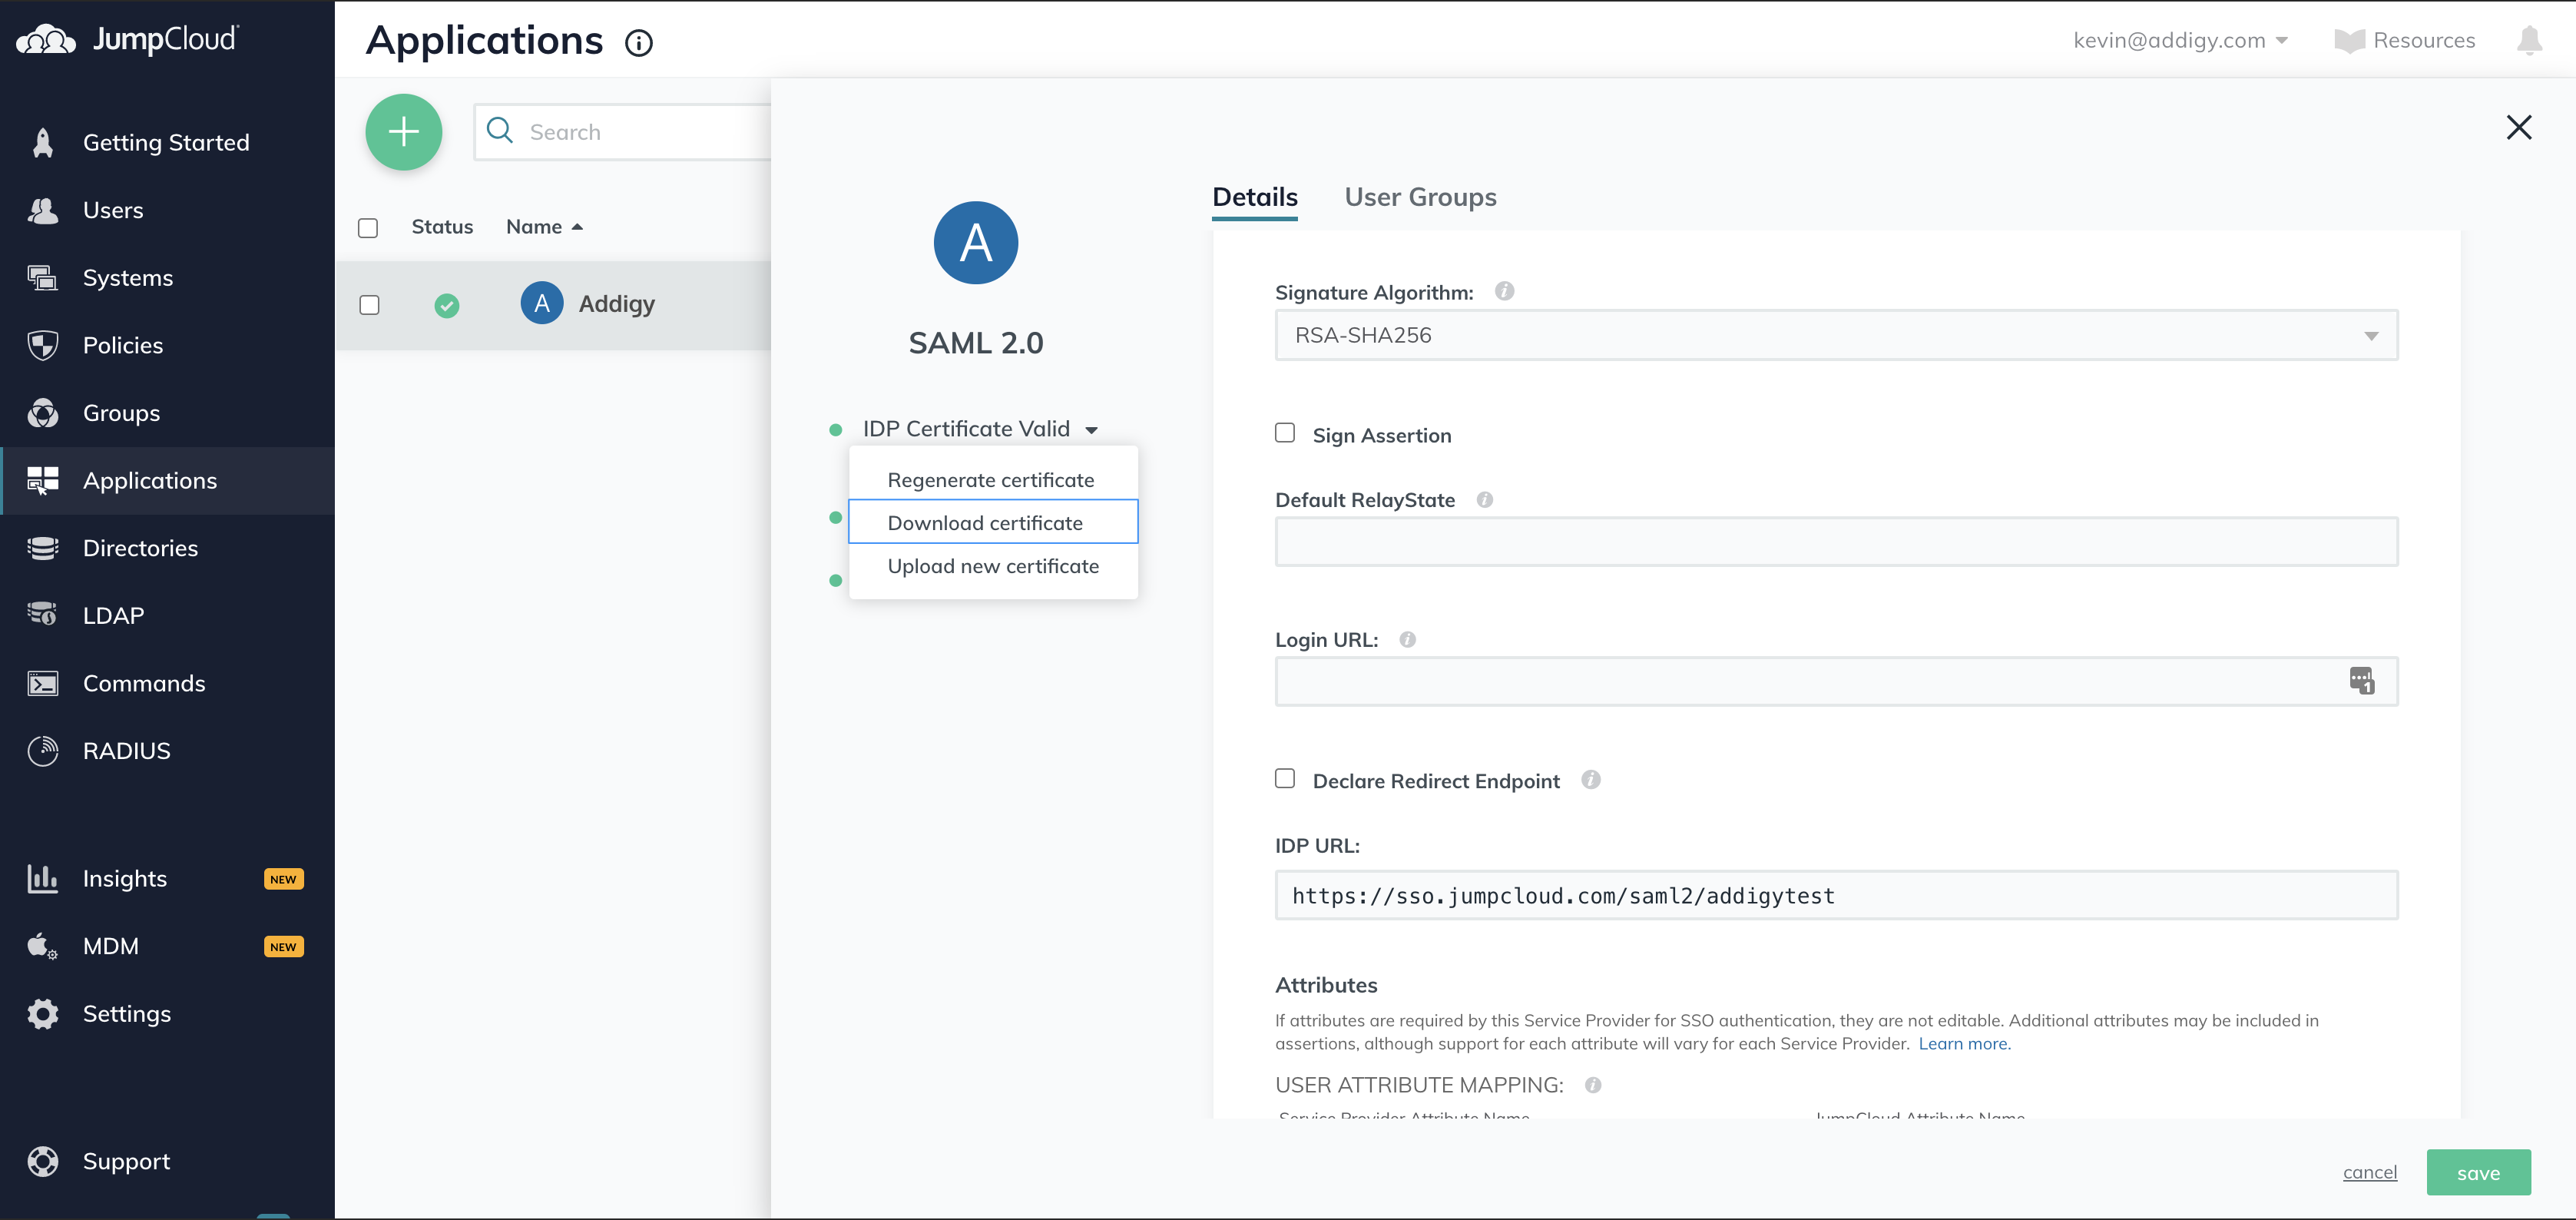The width and height of the screenshot is (2576, 1220).
Task: Click the Signature Algorithm info icon
Action: pos(1504,291)
